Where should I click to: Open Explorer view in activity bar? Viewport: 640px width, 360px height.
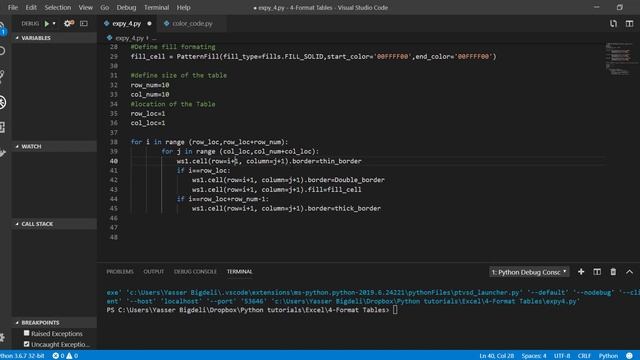coord(2,28)
